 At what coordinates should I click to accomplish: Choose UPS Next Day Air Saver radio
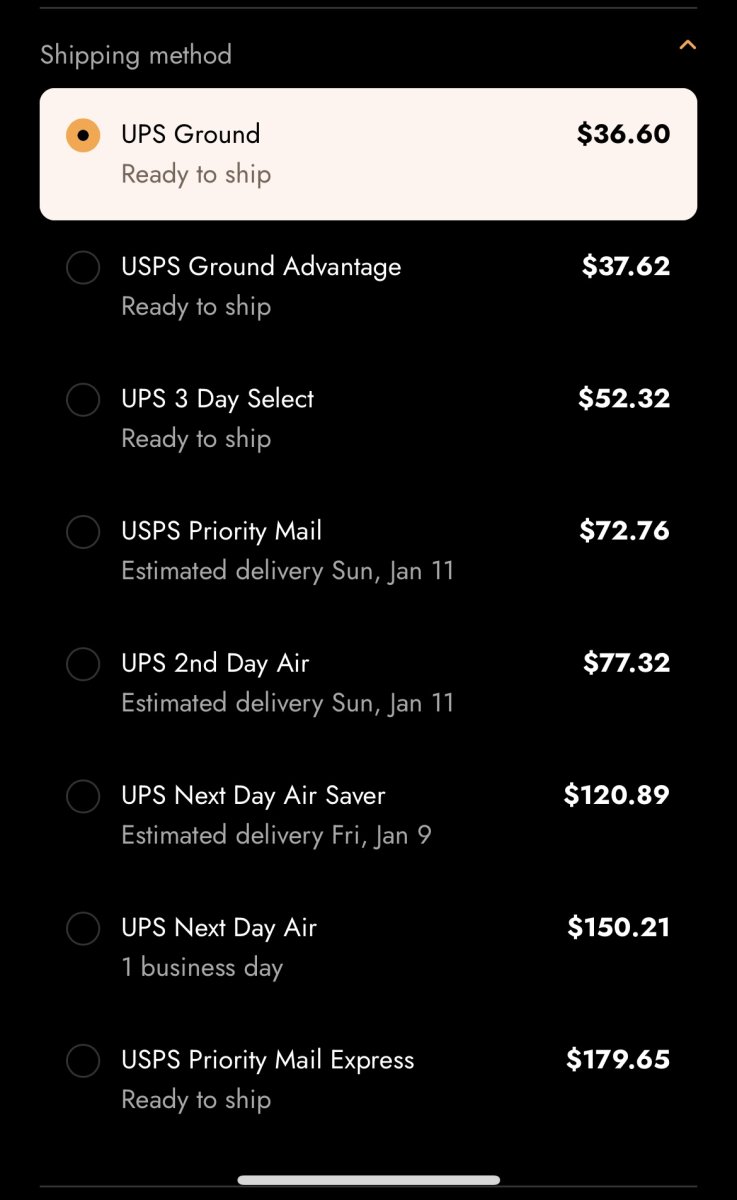83,797
